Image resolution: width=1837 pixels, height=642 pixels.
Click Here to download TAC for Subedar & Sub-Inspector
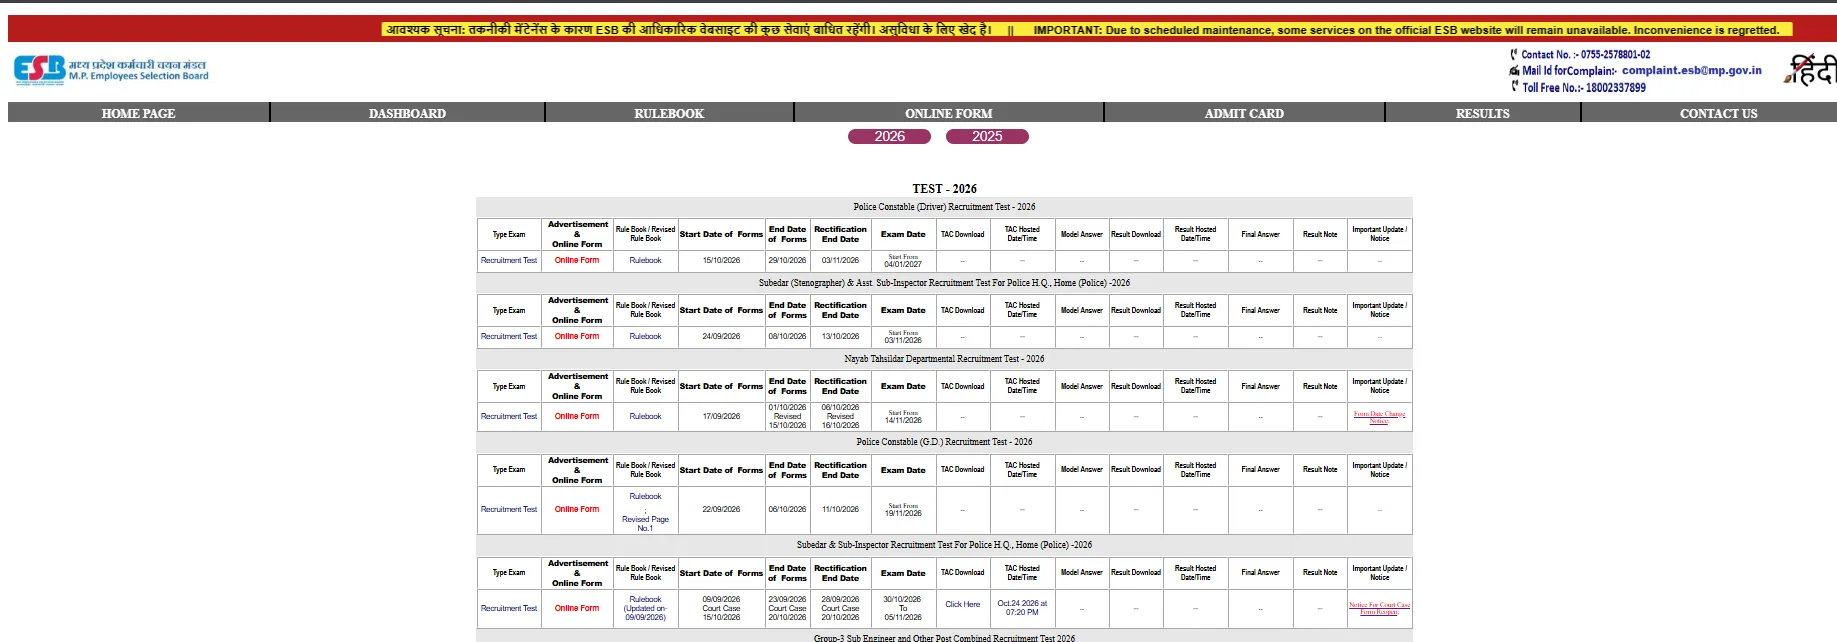[x=962, y=604]
